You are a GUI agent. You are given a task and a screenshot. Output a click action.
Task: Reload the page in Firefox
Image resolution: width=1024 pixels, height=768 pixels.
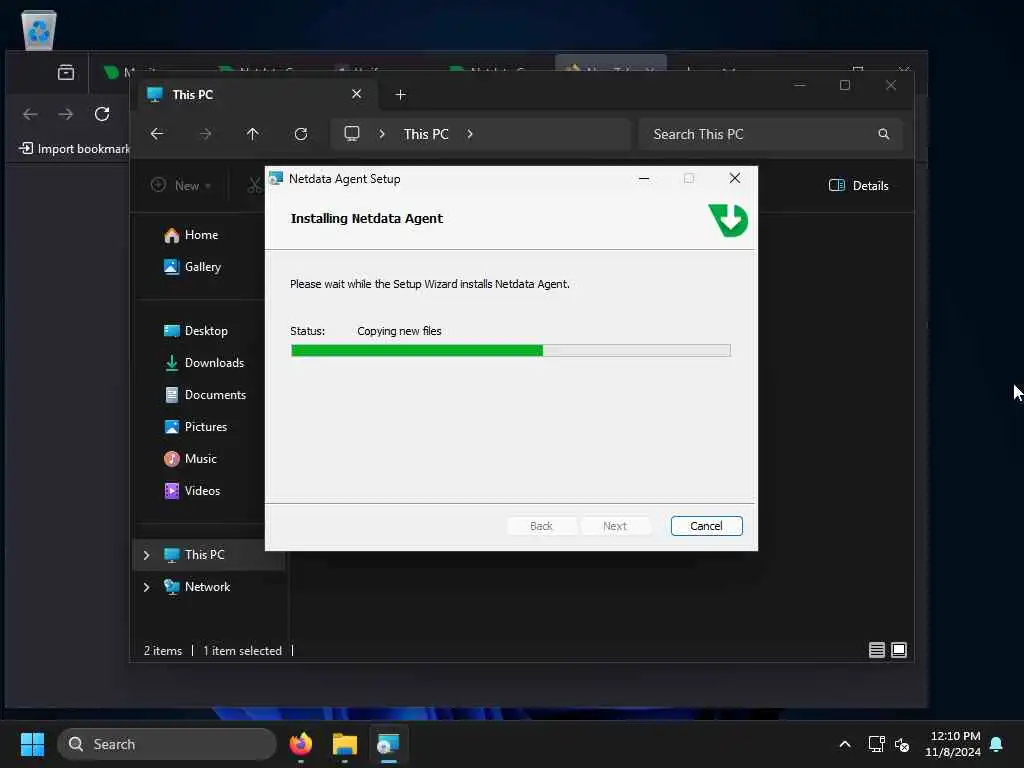click(x=102, y=114)
